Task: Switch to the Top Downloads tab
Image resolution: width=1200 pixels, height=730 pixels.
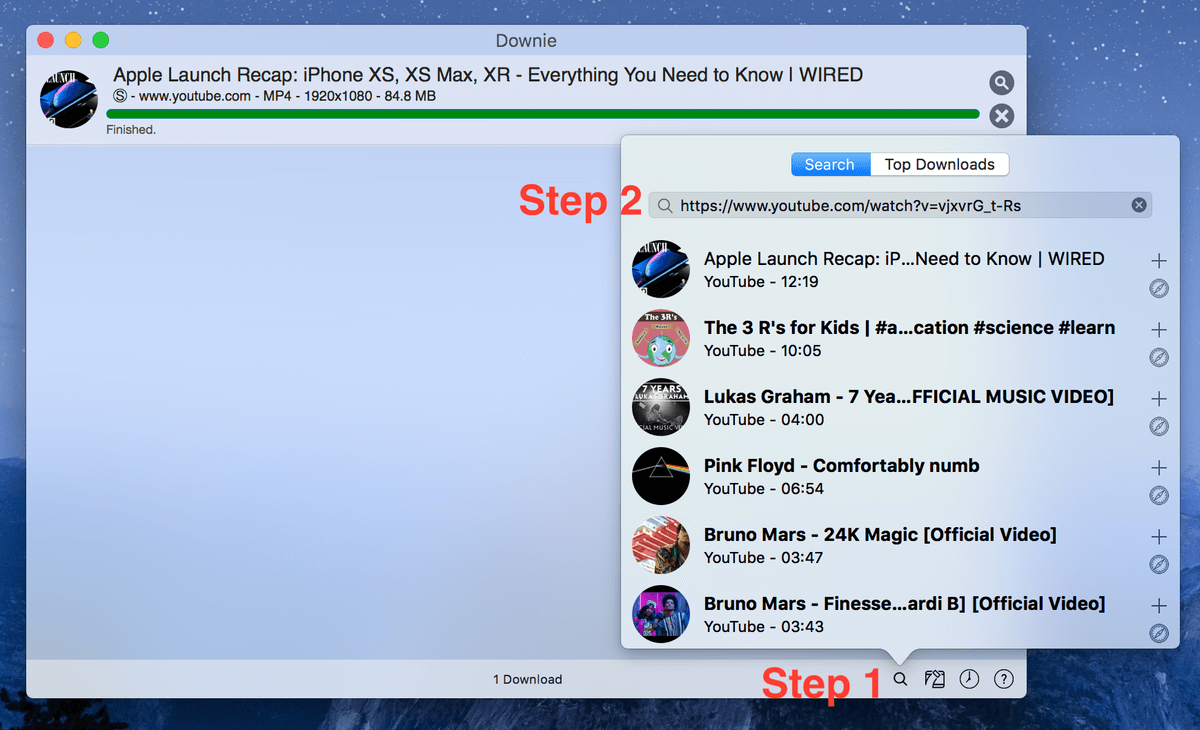Action: [x=940, y=164]
